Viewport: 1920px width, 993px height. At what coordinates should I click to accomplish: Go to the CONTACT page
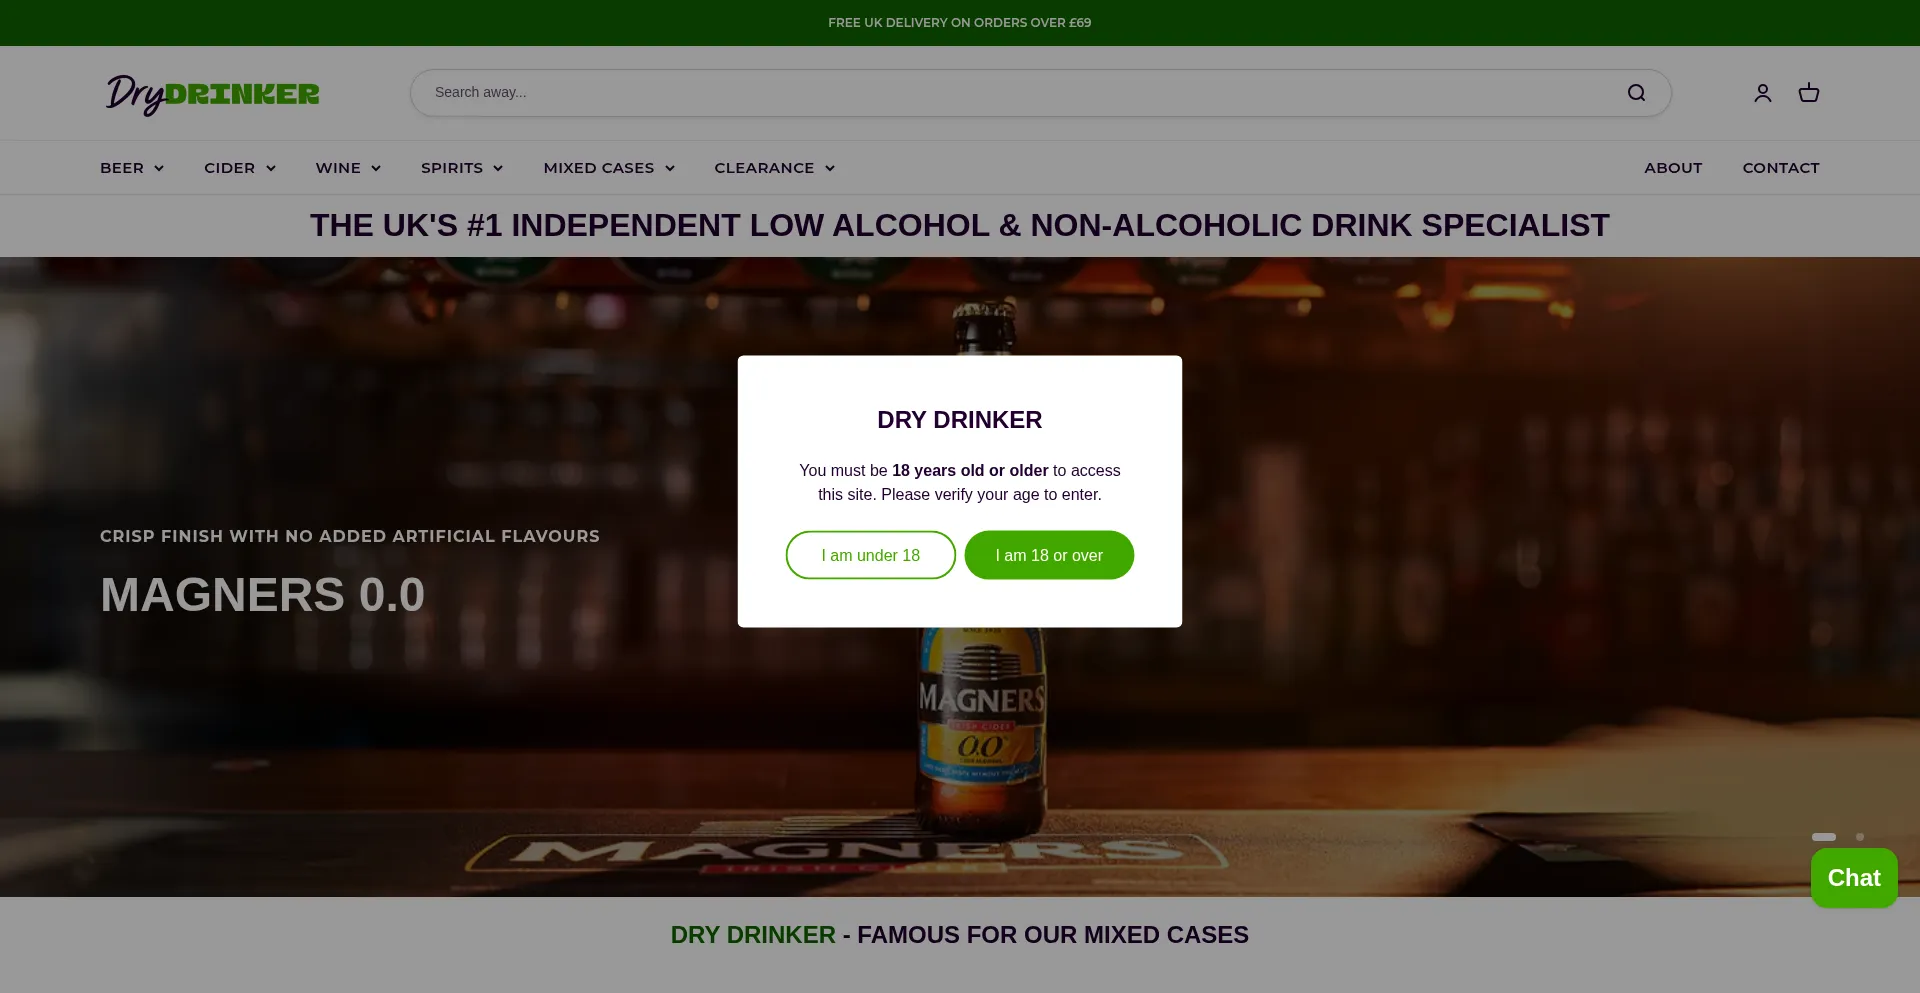click(1781, 168)
